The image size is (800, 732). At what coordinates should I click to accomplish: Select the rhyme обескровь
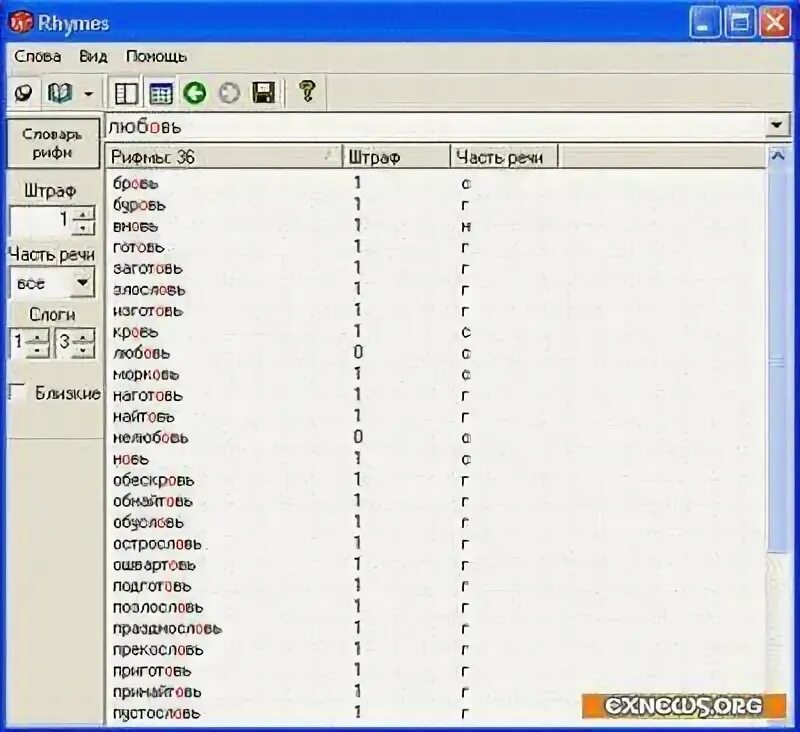tap(154, 481)
